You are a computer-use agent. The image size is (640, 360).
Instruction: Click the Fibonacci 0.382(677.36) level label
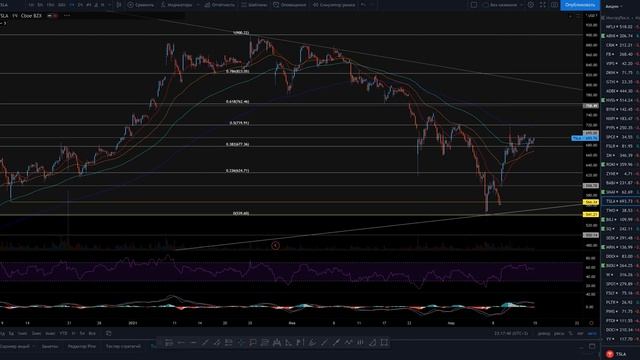click(237, 144)
